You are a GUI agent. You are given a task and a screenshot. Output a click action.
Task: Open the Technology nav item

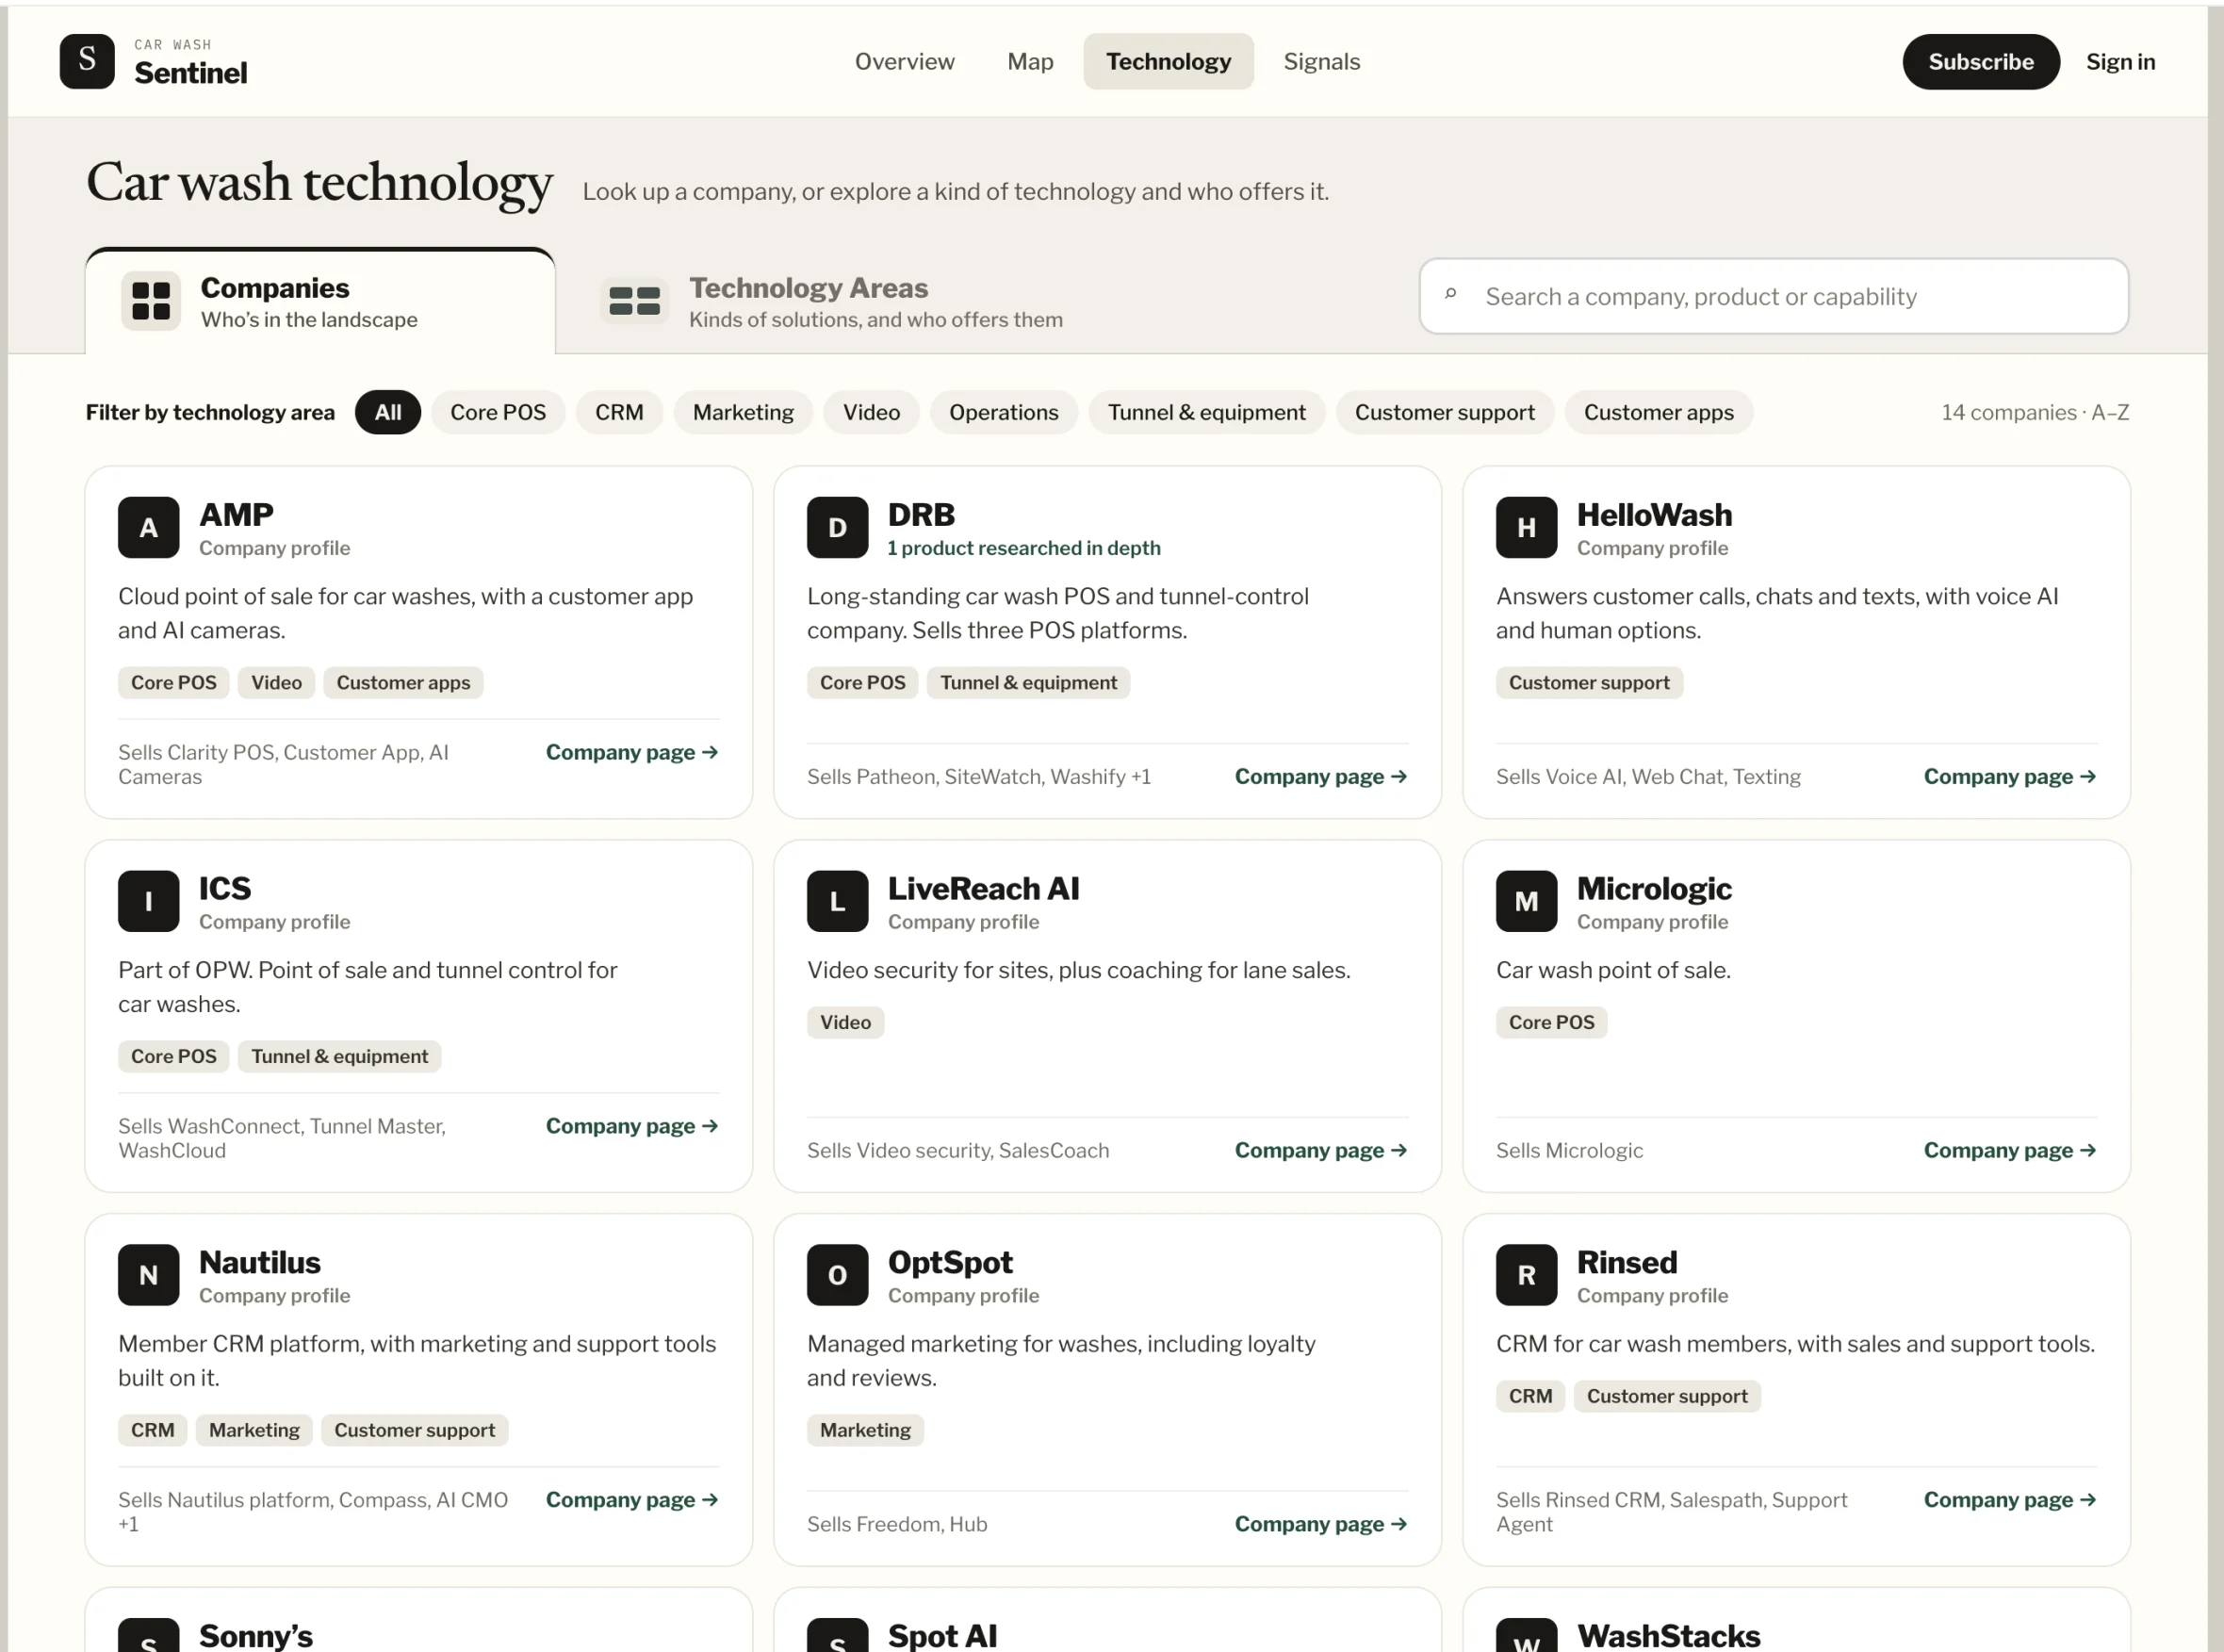[x=1168, y=61]
